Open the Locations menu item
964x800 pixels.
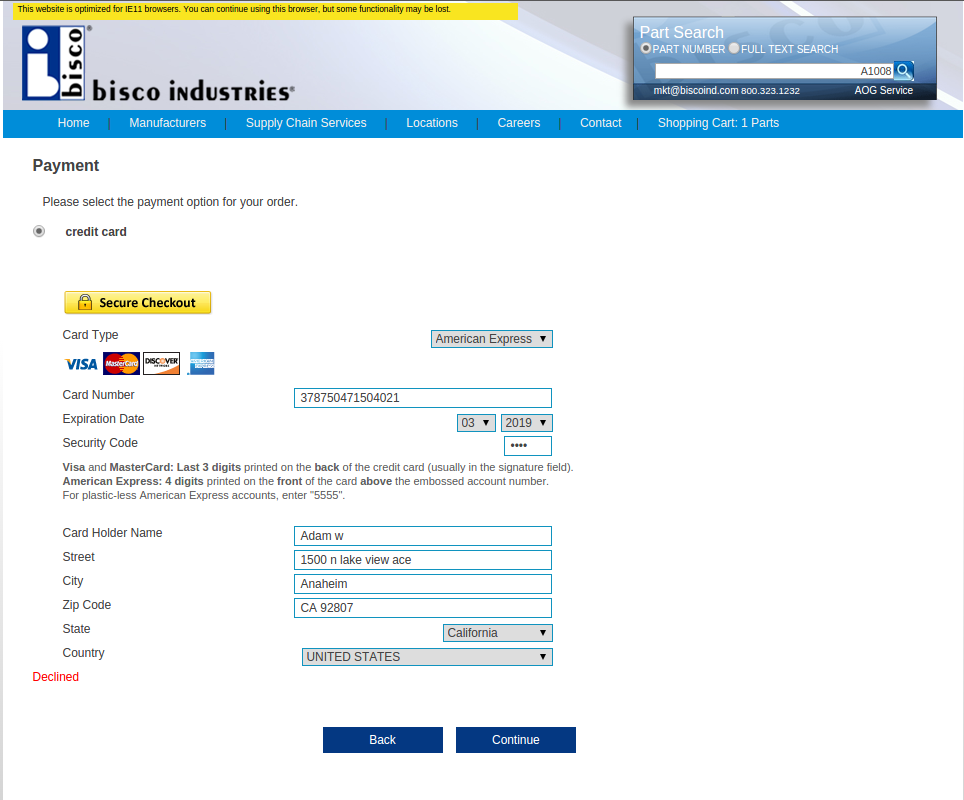pos(432,123)
